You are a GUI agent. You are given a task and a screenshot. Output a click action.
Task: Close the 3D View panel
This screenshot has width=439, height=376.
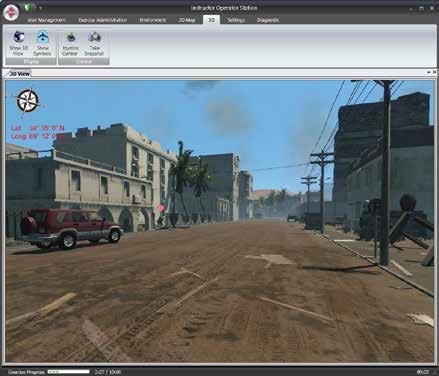[434, 72]
